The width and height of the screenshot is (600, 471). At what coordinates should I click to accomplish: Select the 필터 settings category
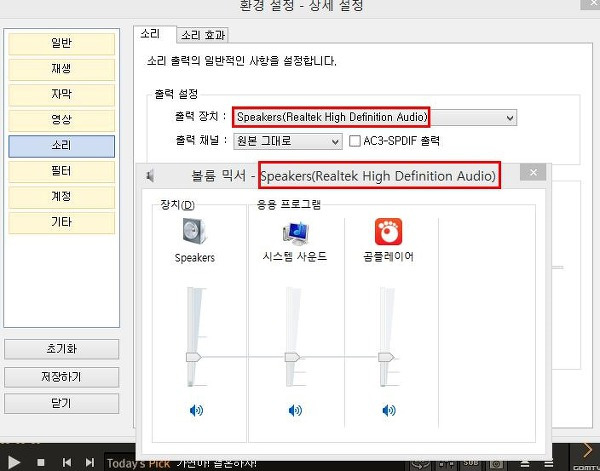tap(61, 171)
